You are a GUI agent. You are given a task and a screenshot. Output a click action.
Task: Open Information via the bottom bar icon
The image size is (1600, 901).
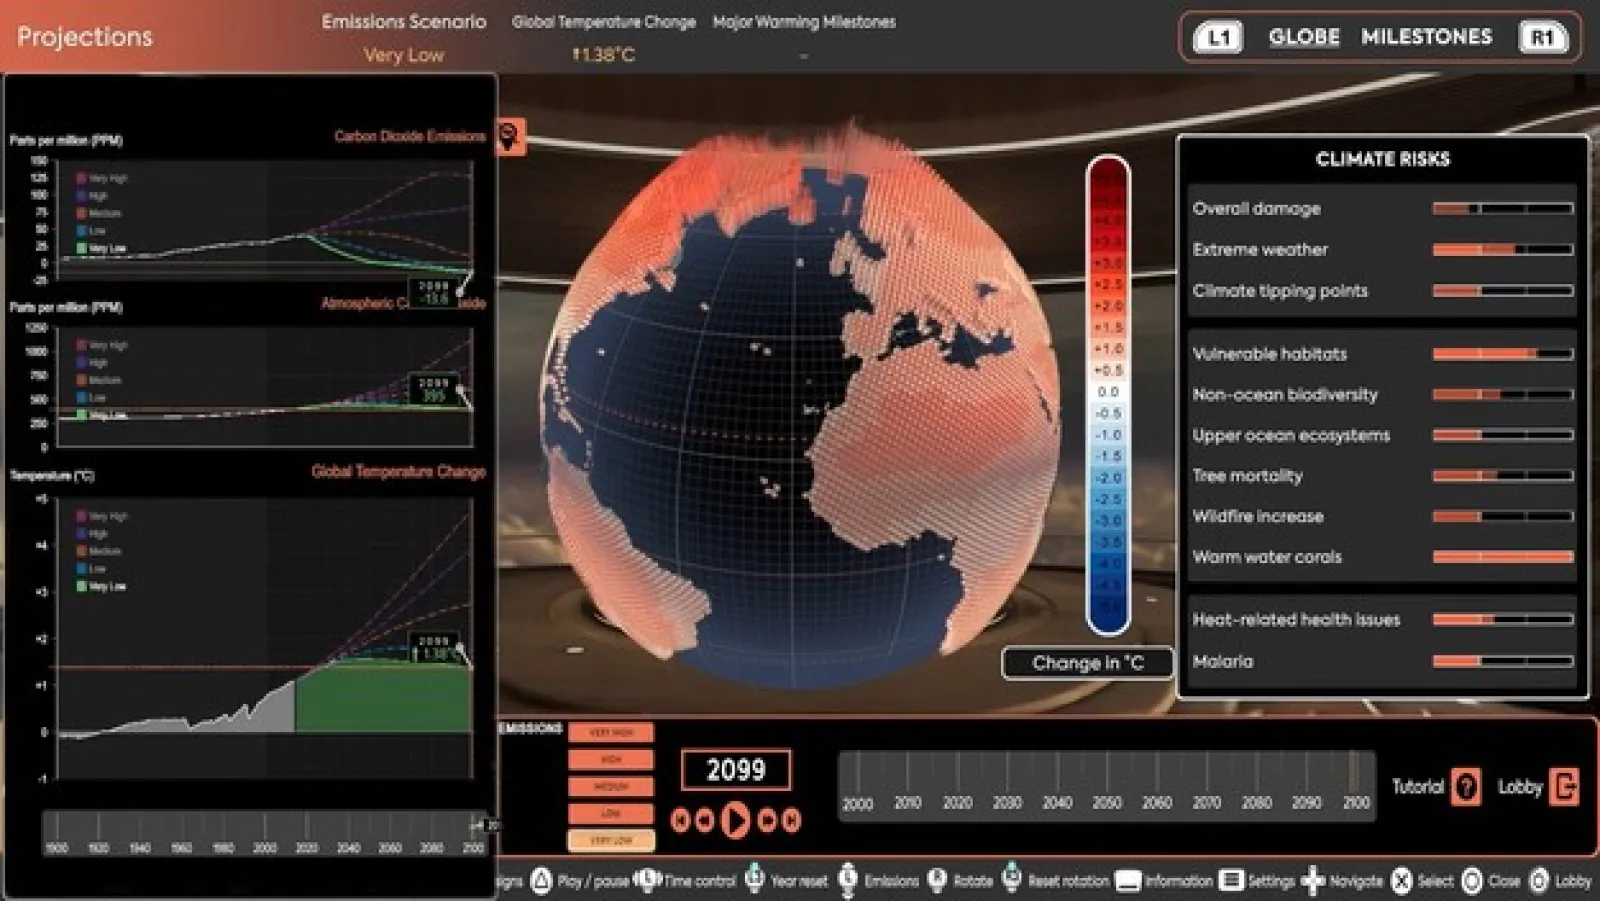1130,881
